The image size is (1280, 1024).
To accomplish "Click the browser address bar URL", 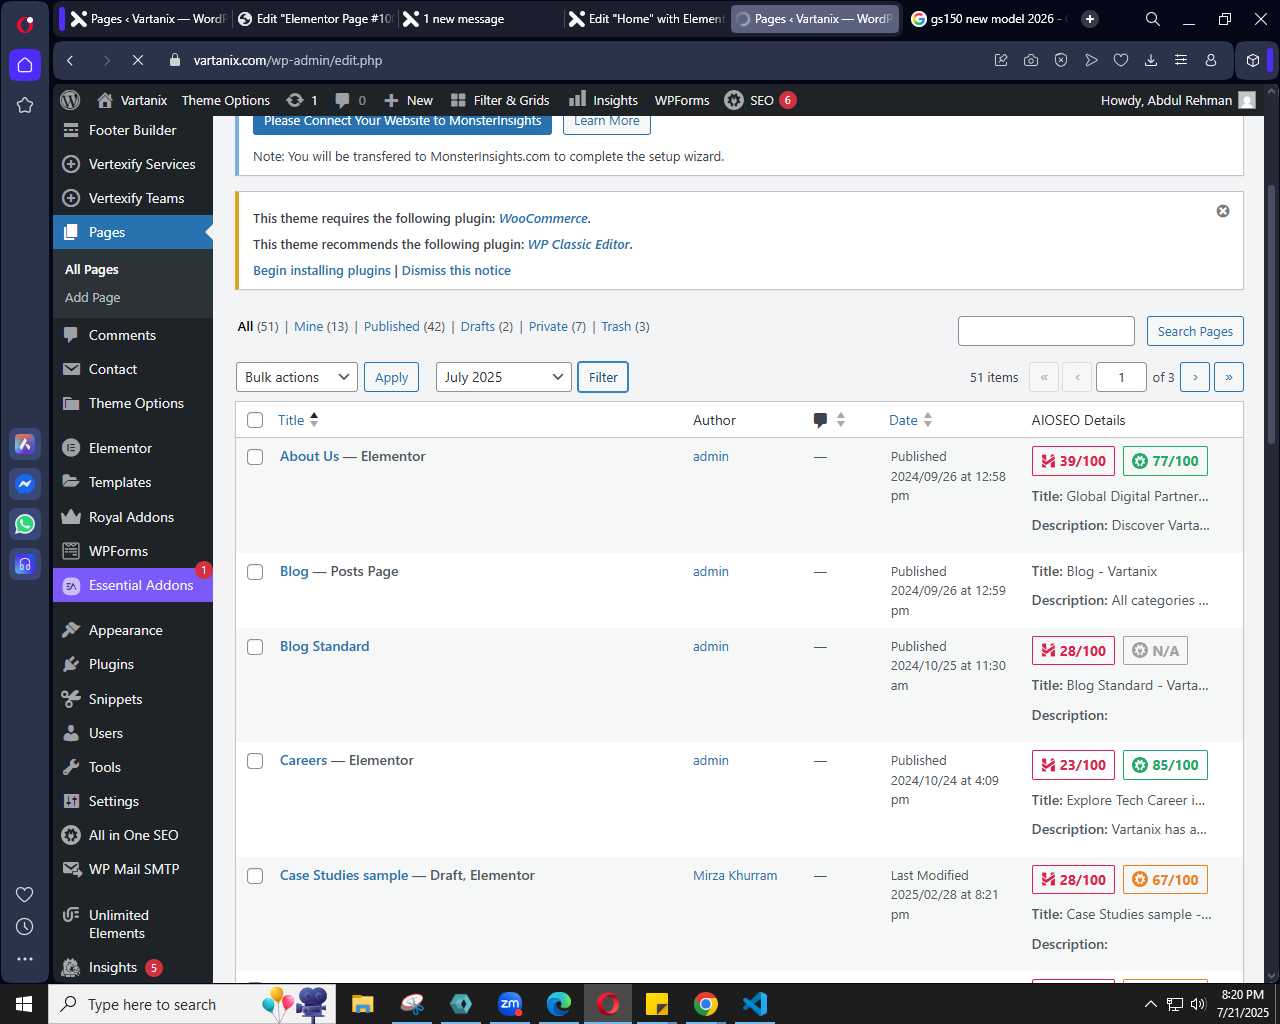I will (x=288, y=60).
